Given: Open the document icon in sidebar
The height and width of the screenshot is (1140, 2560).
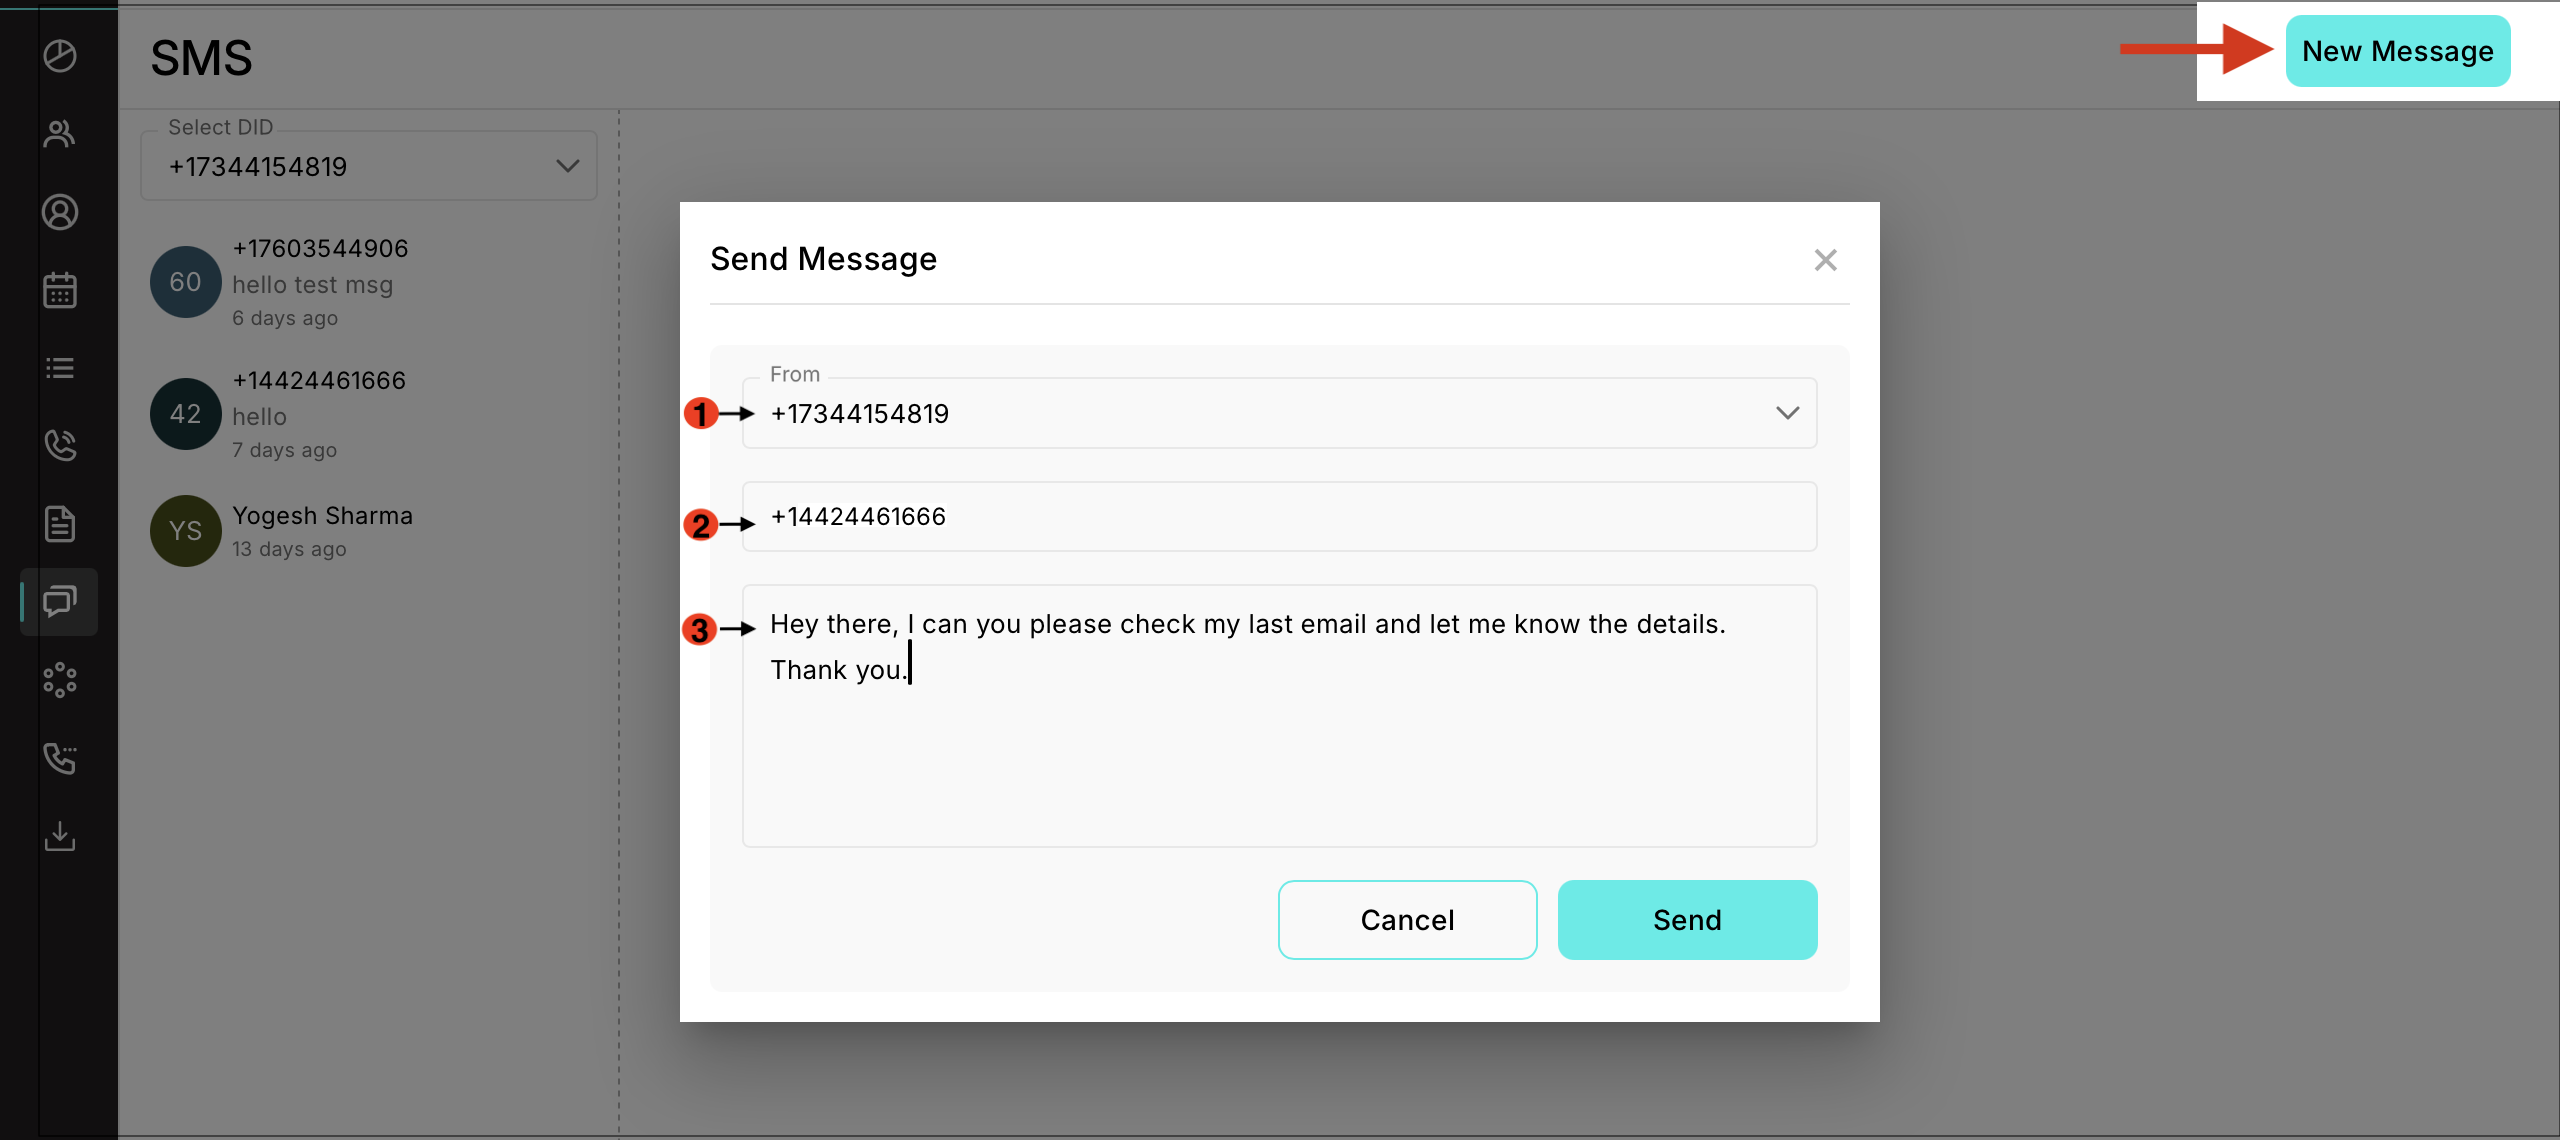Looking at the screenshot, I should (x=60, y=523).
